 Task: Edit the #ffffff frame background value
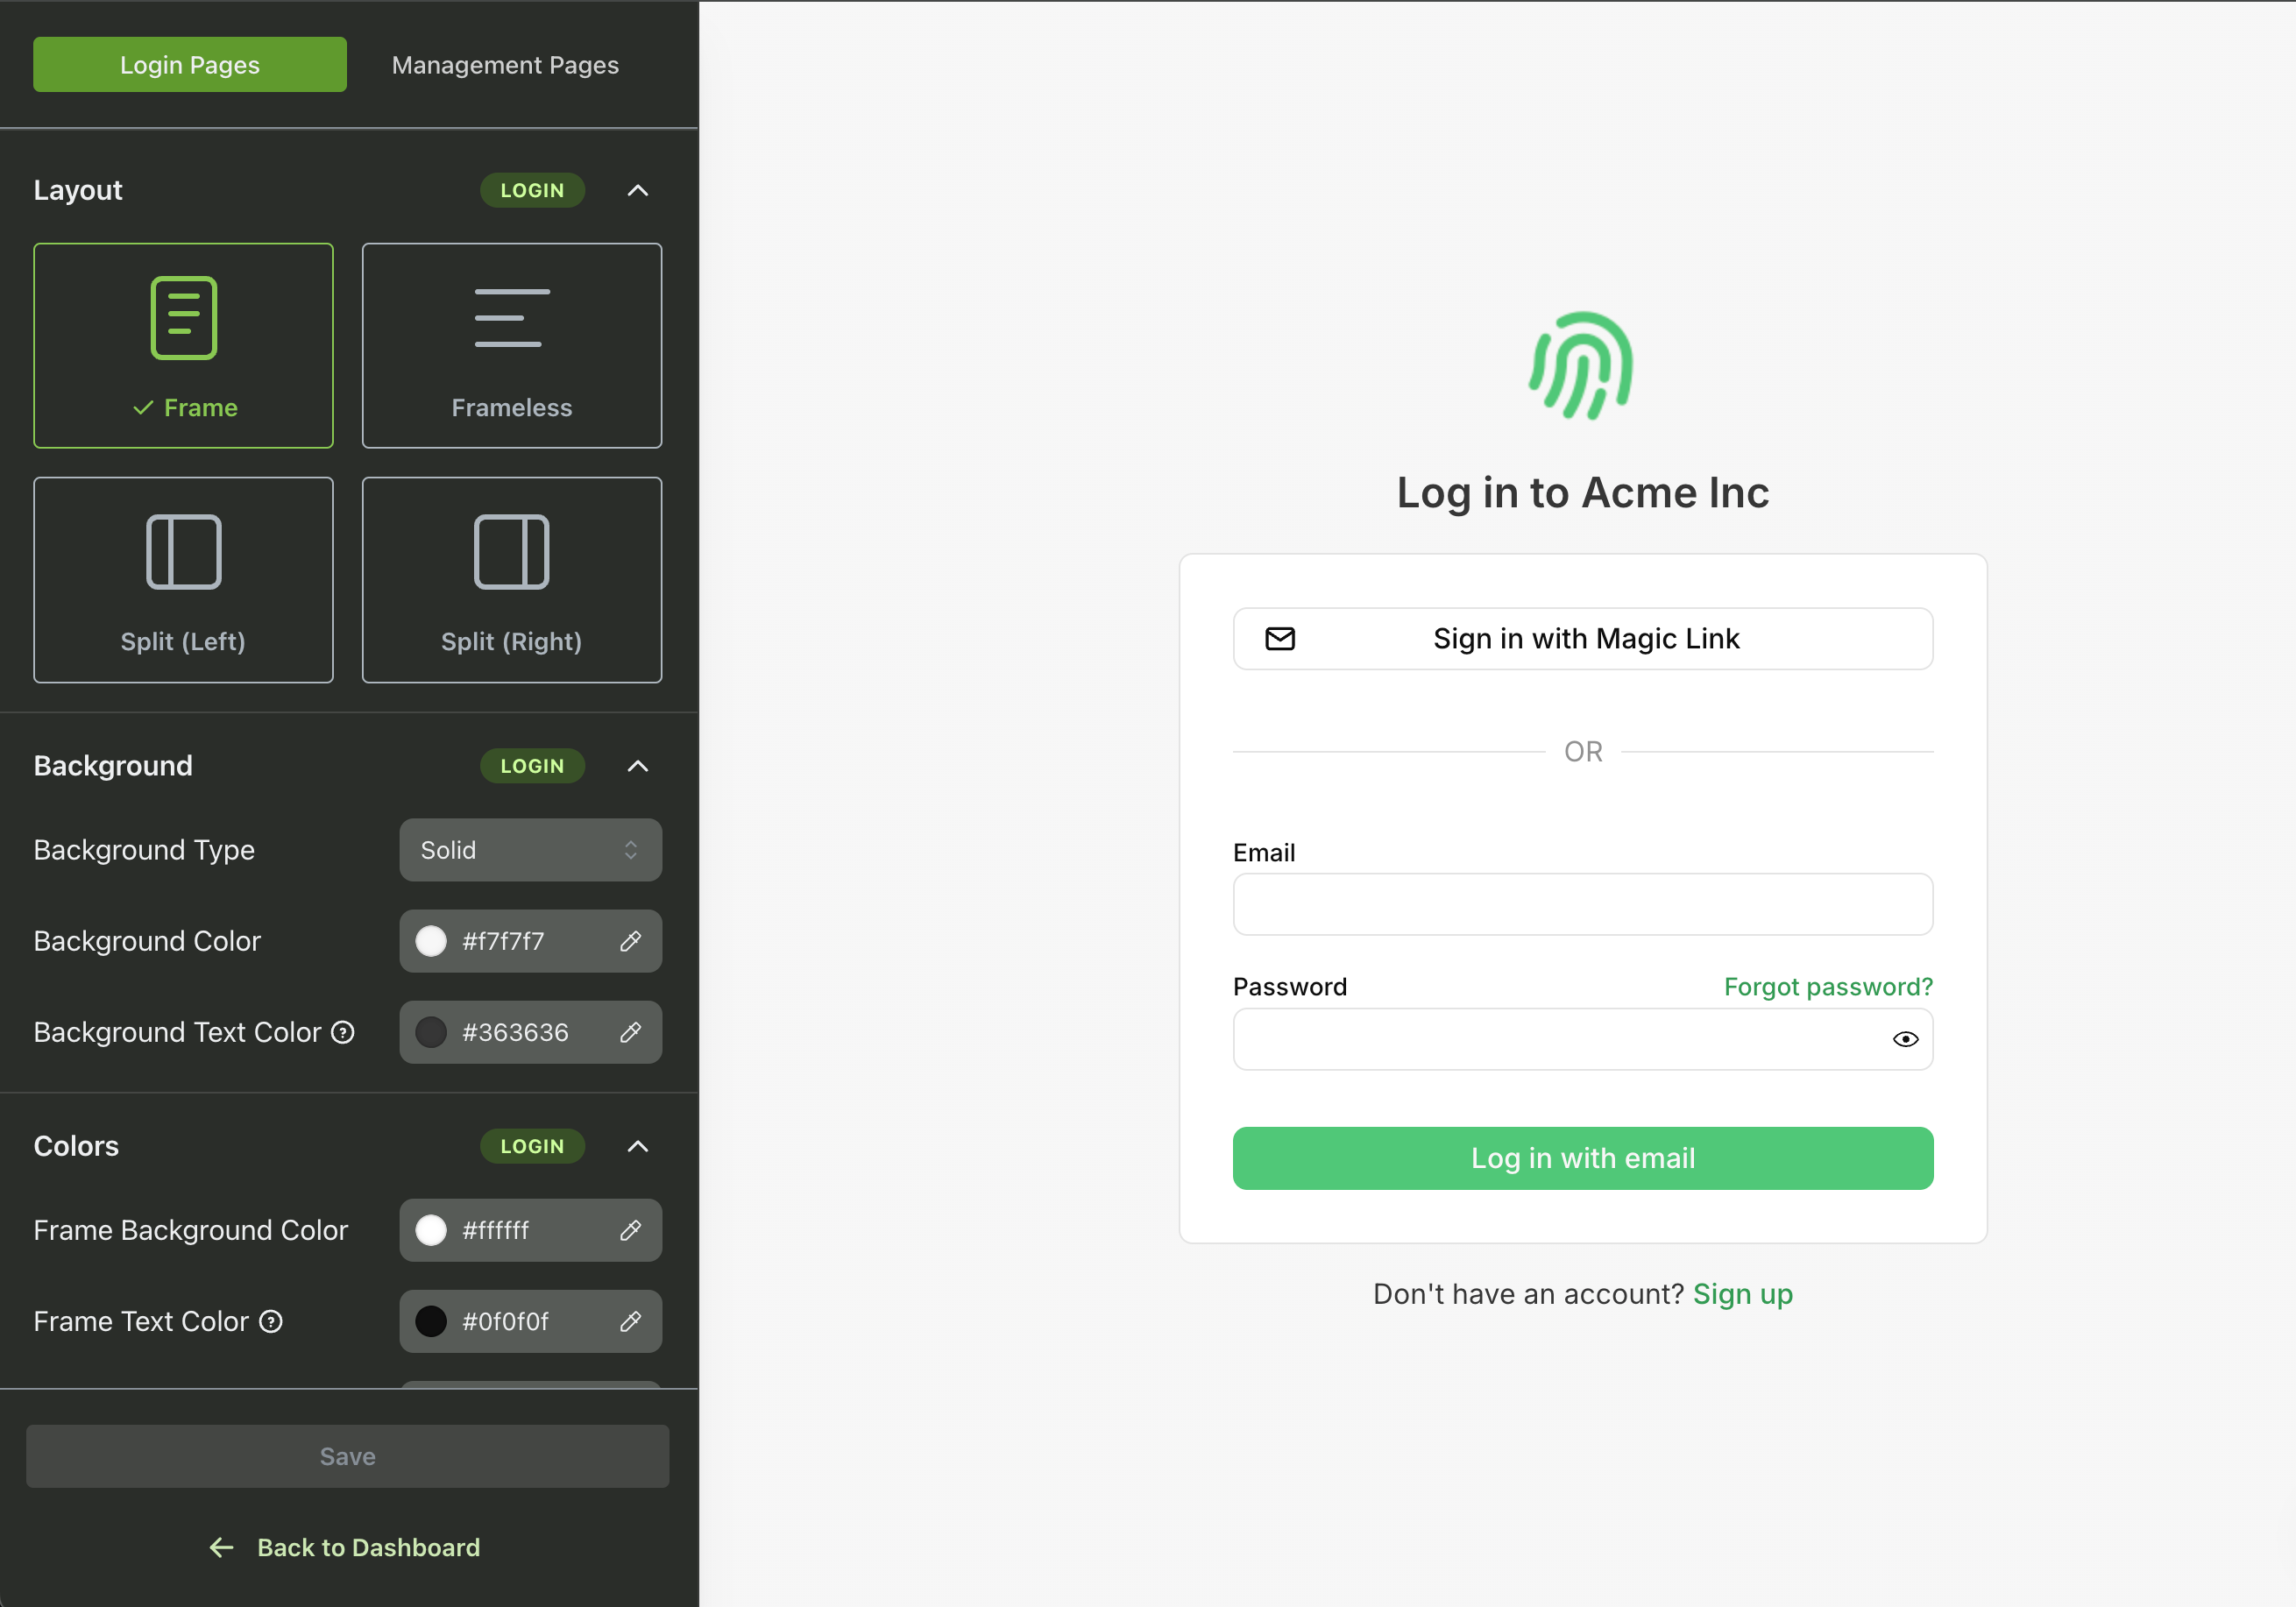[x=495, y=1230]
